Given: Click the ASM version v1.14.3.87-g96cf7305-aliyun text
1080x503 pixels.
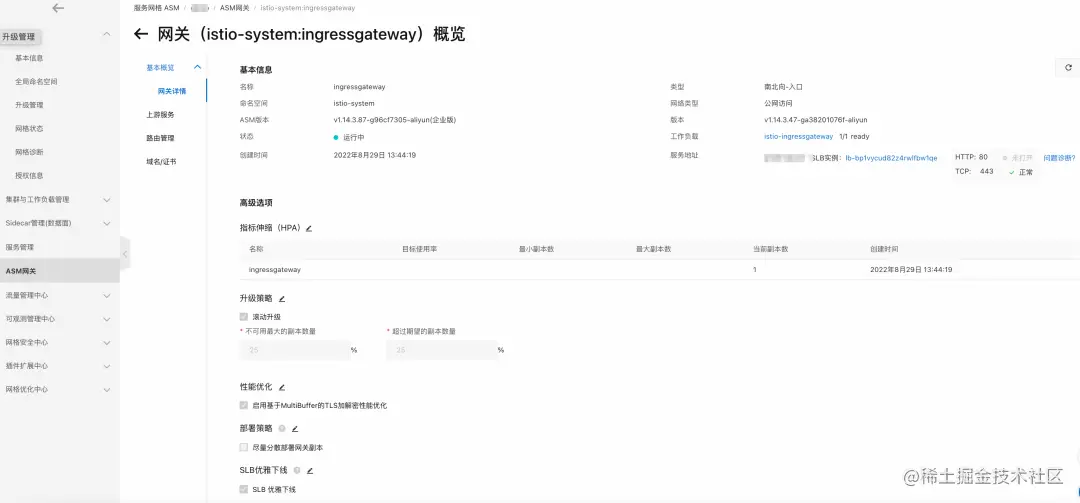Looking at the screenshot, I should coord(395,120).
